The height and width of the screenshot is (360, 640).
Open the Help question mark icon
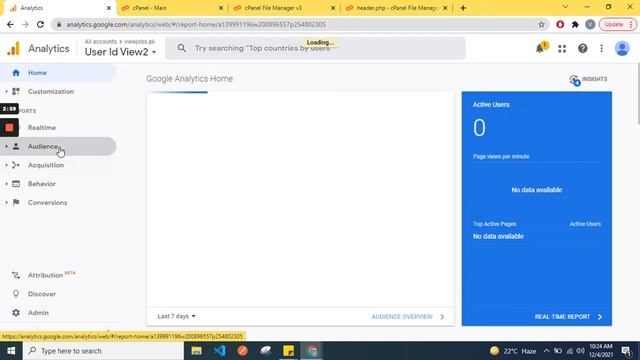tap(582, 49)
